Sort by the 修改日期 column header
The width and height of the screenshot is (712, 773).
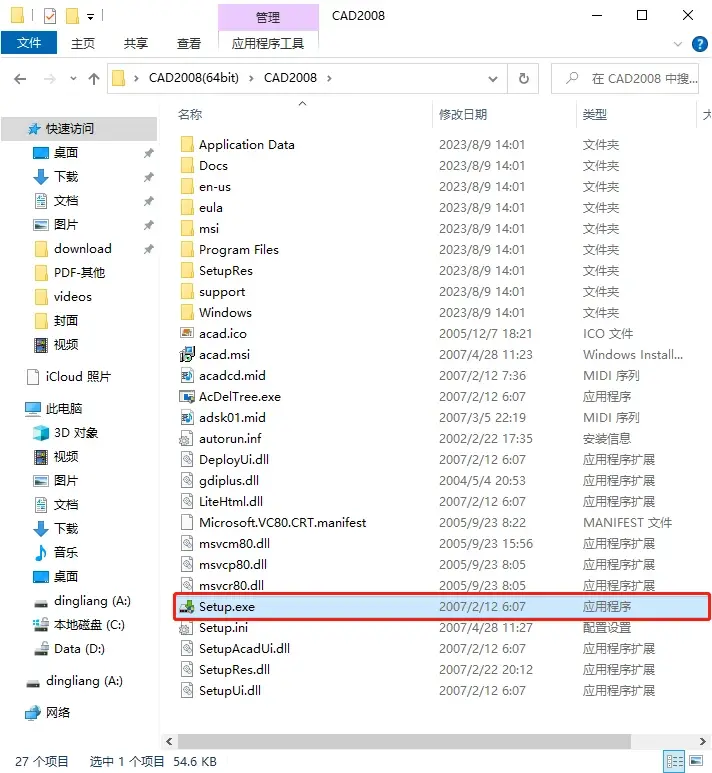coord(463,114)
